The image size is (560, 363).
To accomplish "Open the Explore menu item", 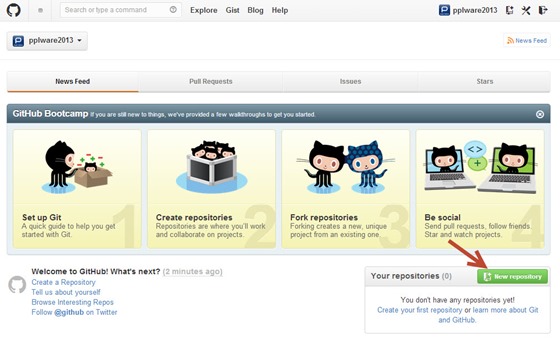I will pos(204,10).
